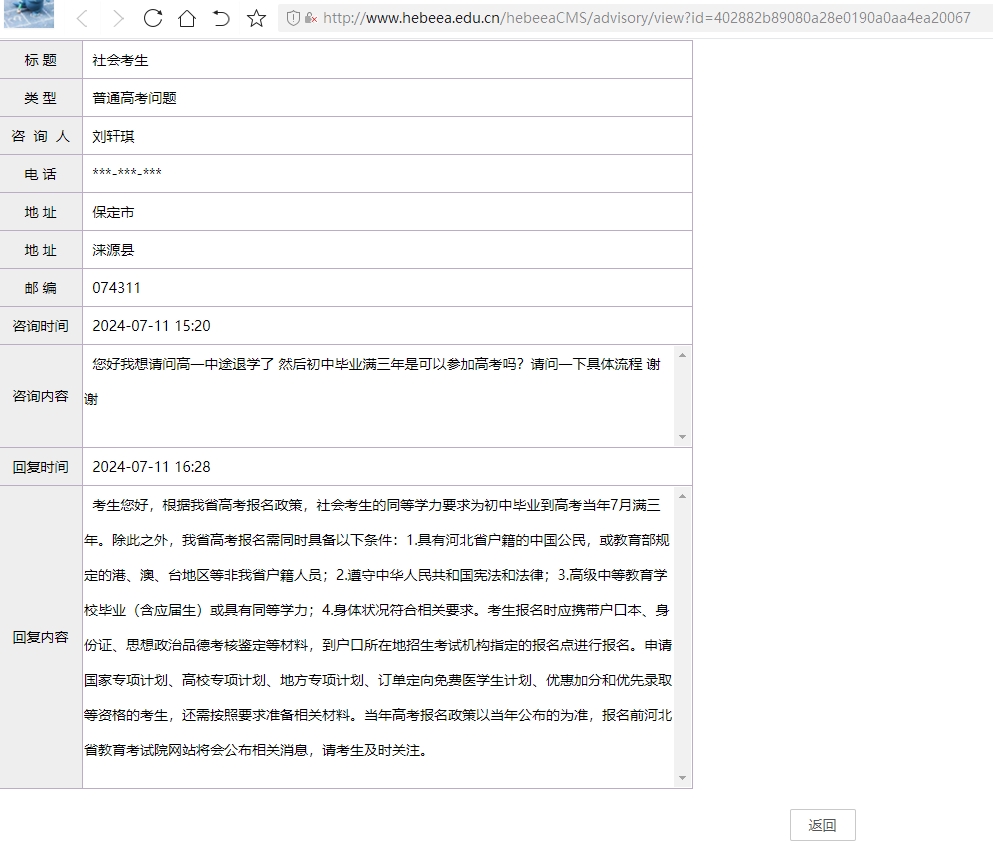This screenshot has height=855, width=993.
Task: Click the 电话 row label
Action: (41, 174)
